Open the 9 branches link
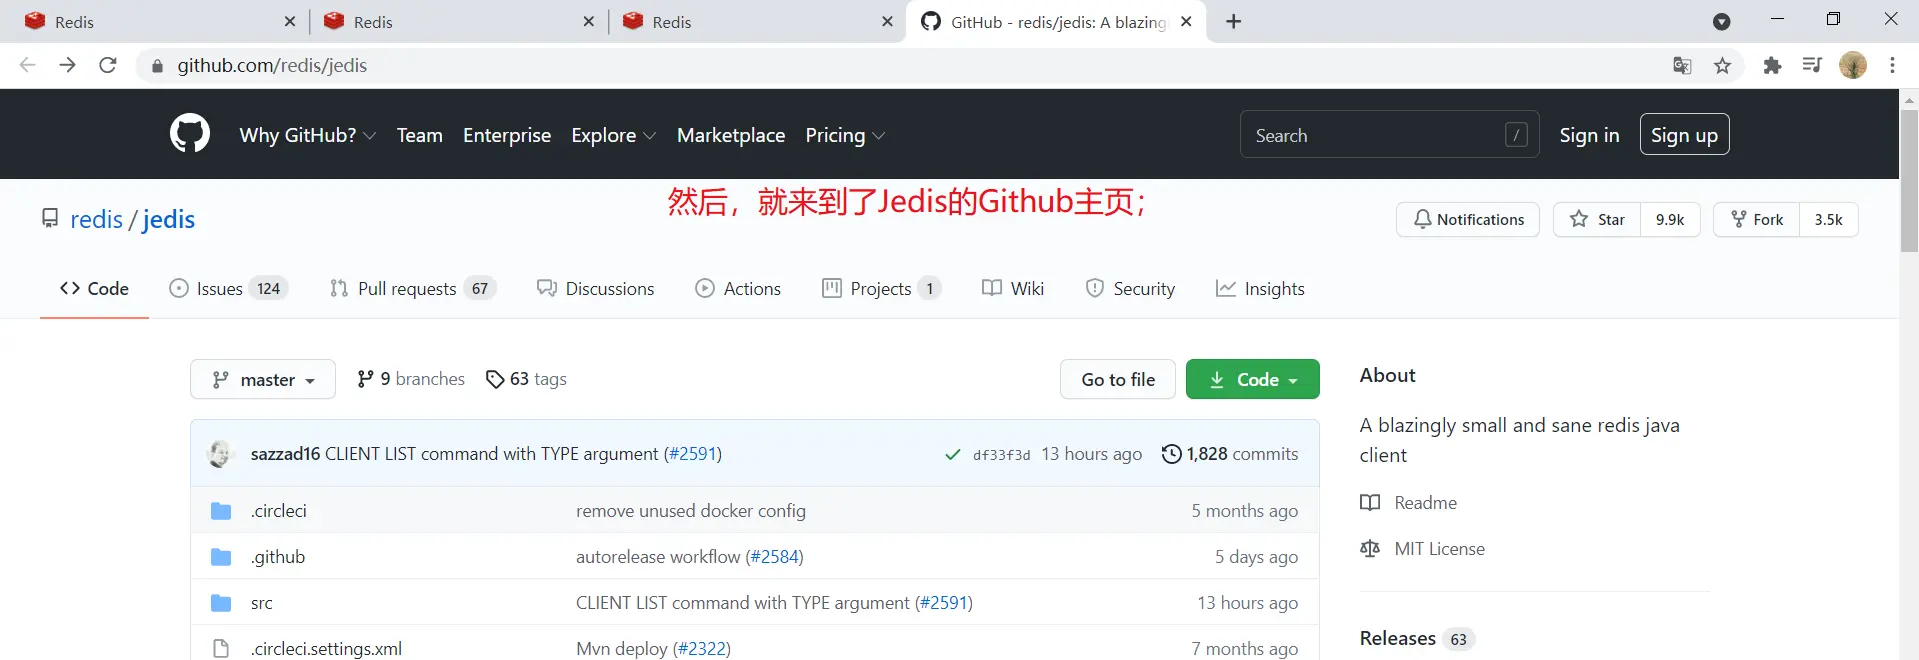Screen dimensions: 1919x660 411,379
